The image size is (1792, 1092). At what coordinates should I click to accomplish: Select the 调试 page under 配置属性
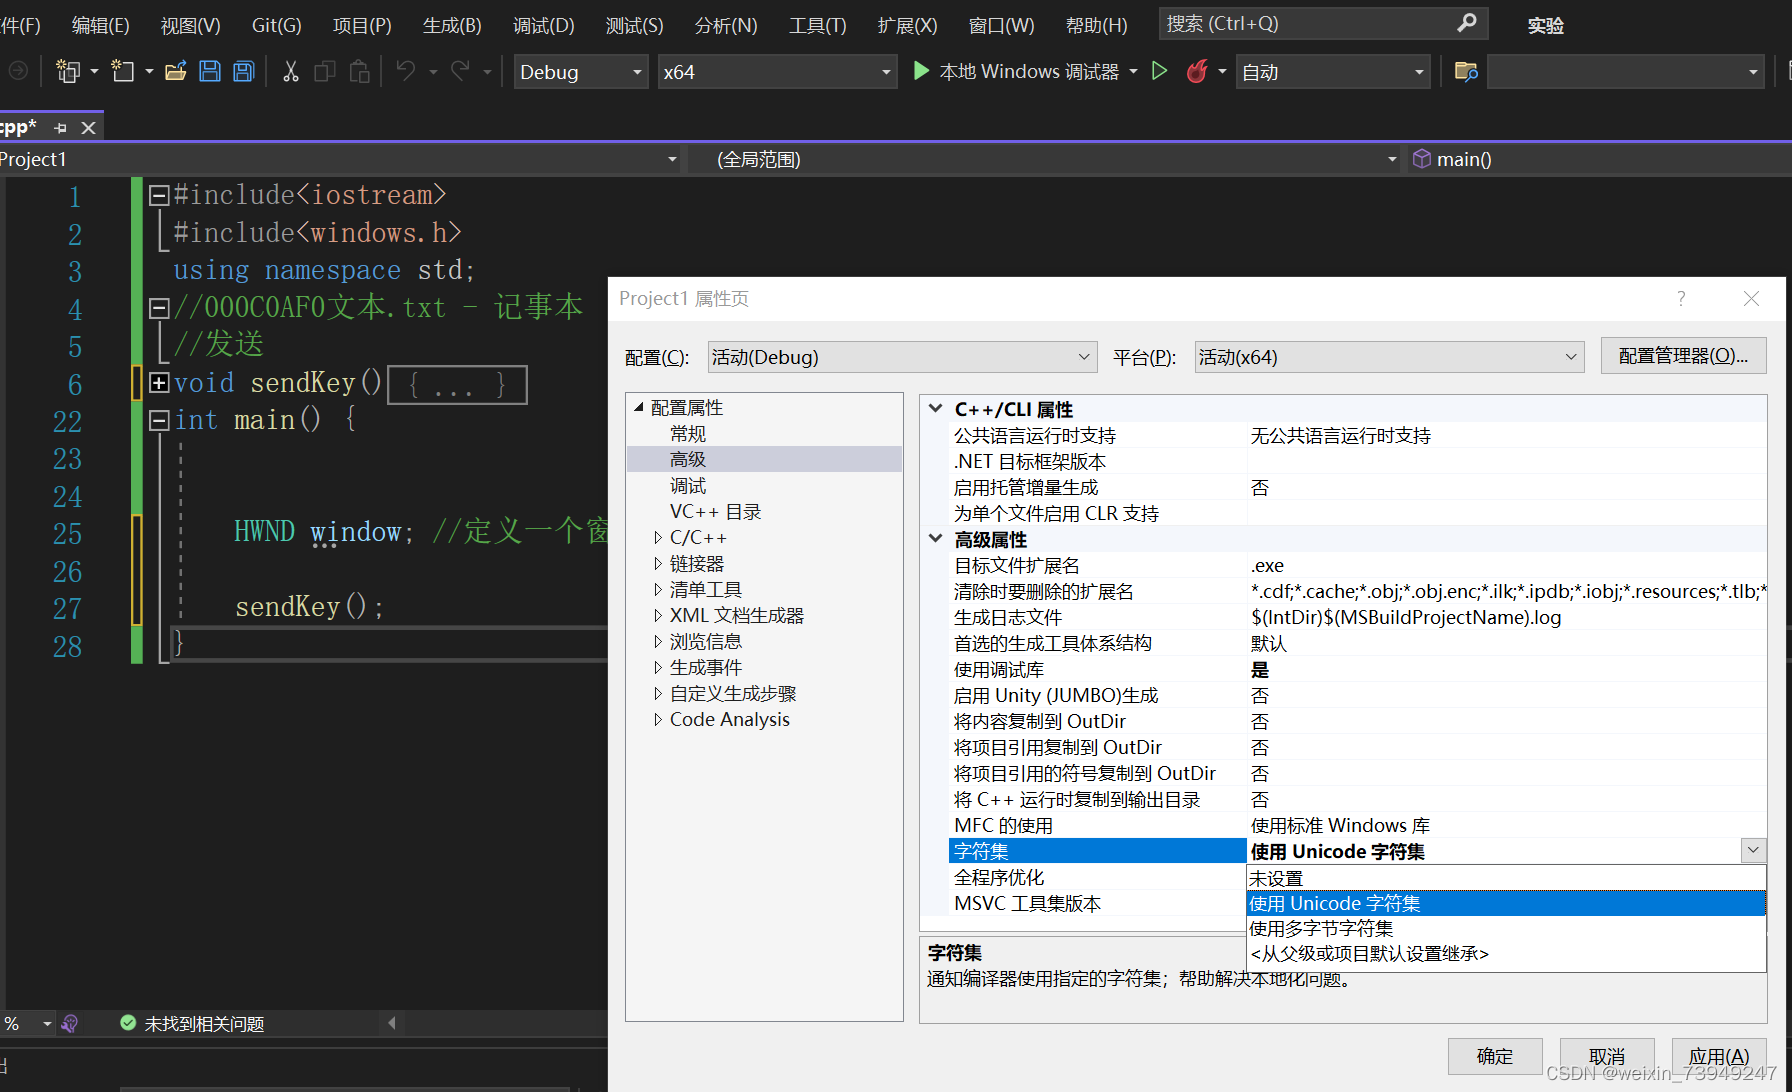pyautogui.click(x=688, y=485)
